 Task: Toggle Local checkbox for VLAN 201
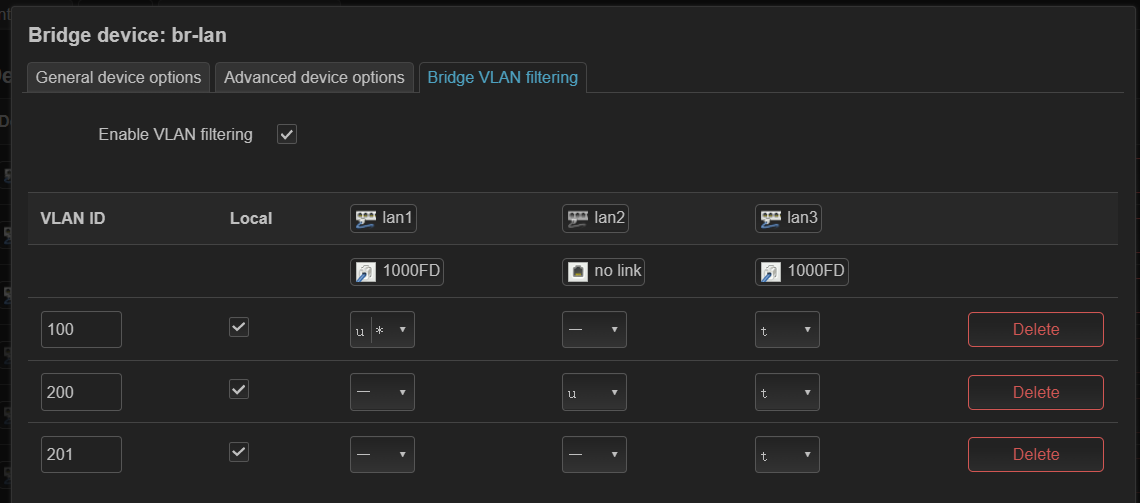click(239, 453)
